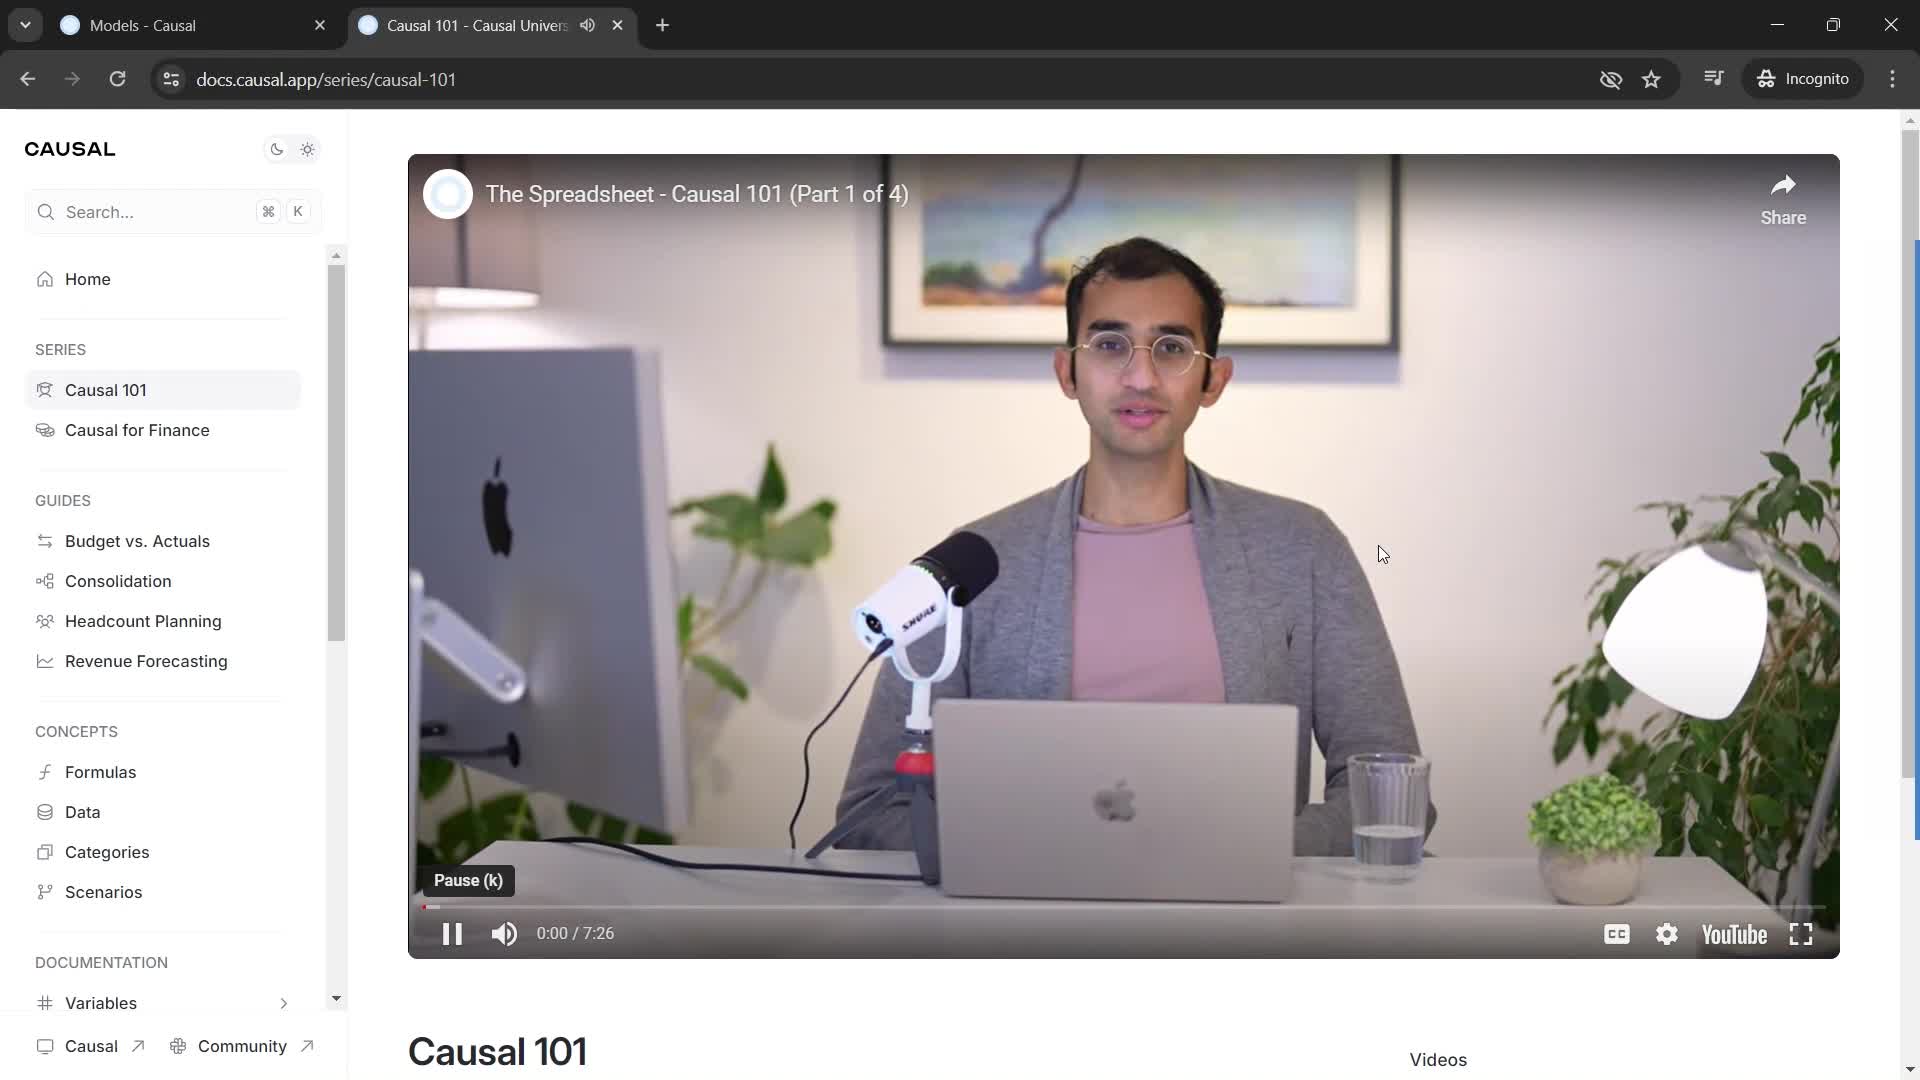Click the search icon in sidebar
The width and height of the screenshot is (1920, 1080).
(45, 211)
